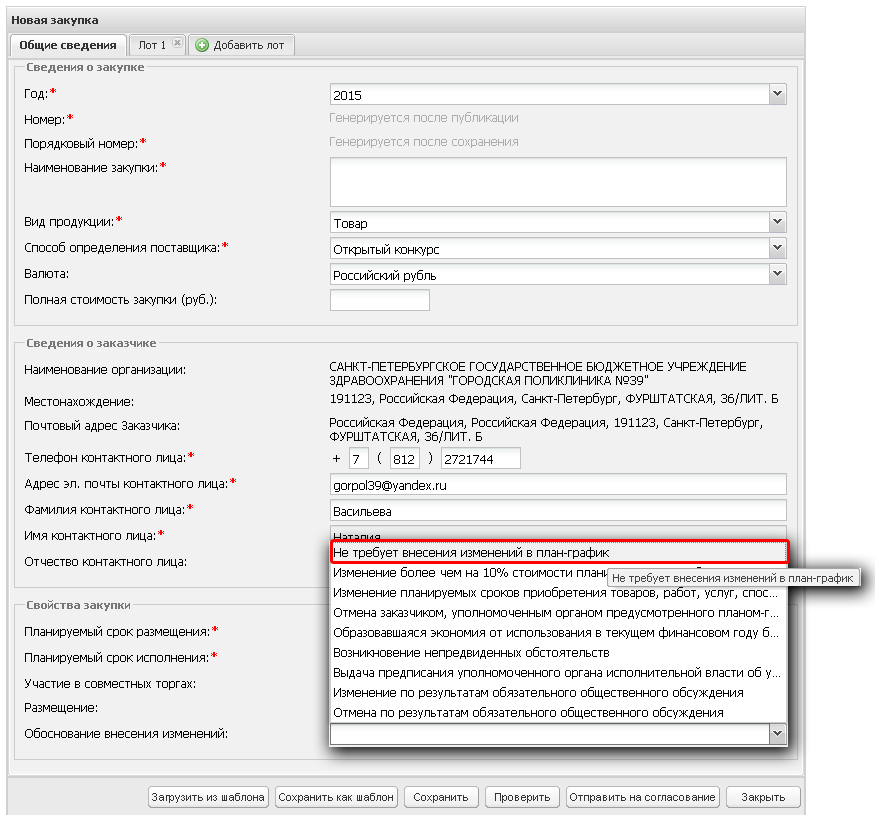Select Изменение по результатам обязательного общественного обсуждения

[559, 693]
